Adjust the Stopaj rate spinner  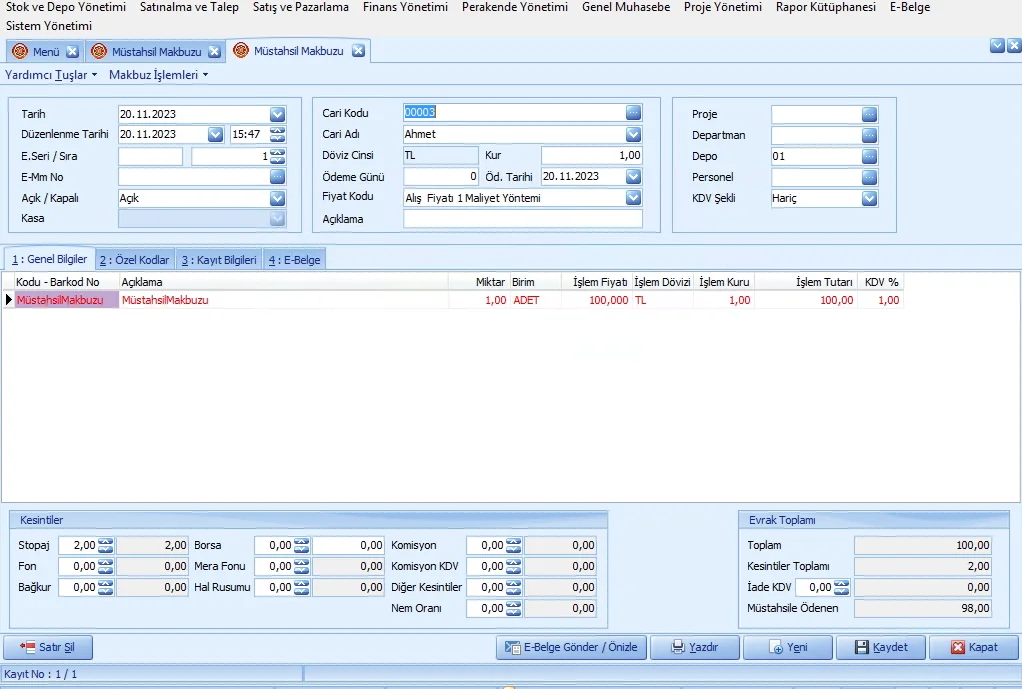(104, 545)
